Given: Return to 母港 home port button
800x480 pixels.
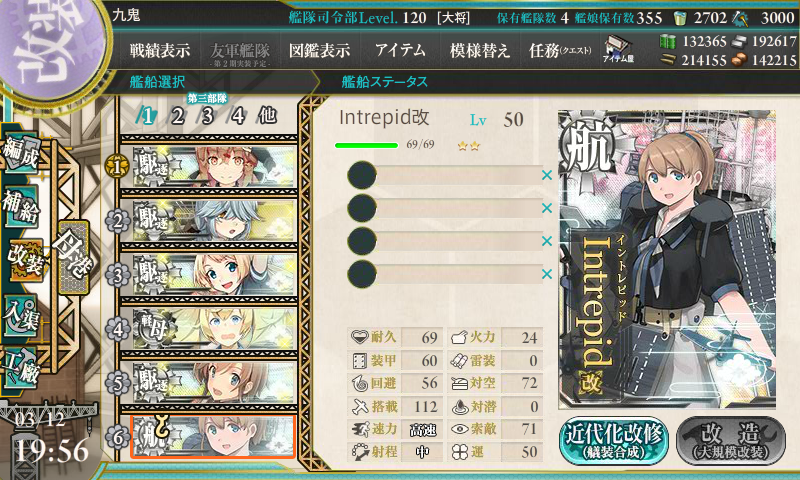Looking at the screenshot, I should click(x=73, y=257).
